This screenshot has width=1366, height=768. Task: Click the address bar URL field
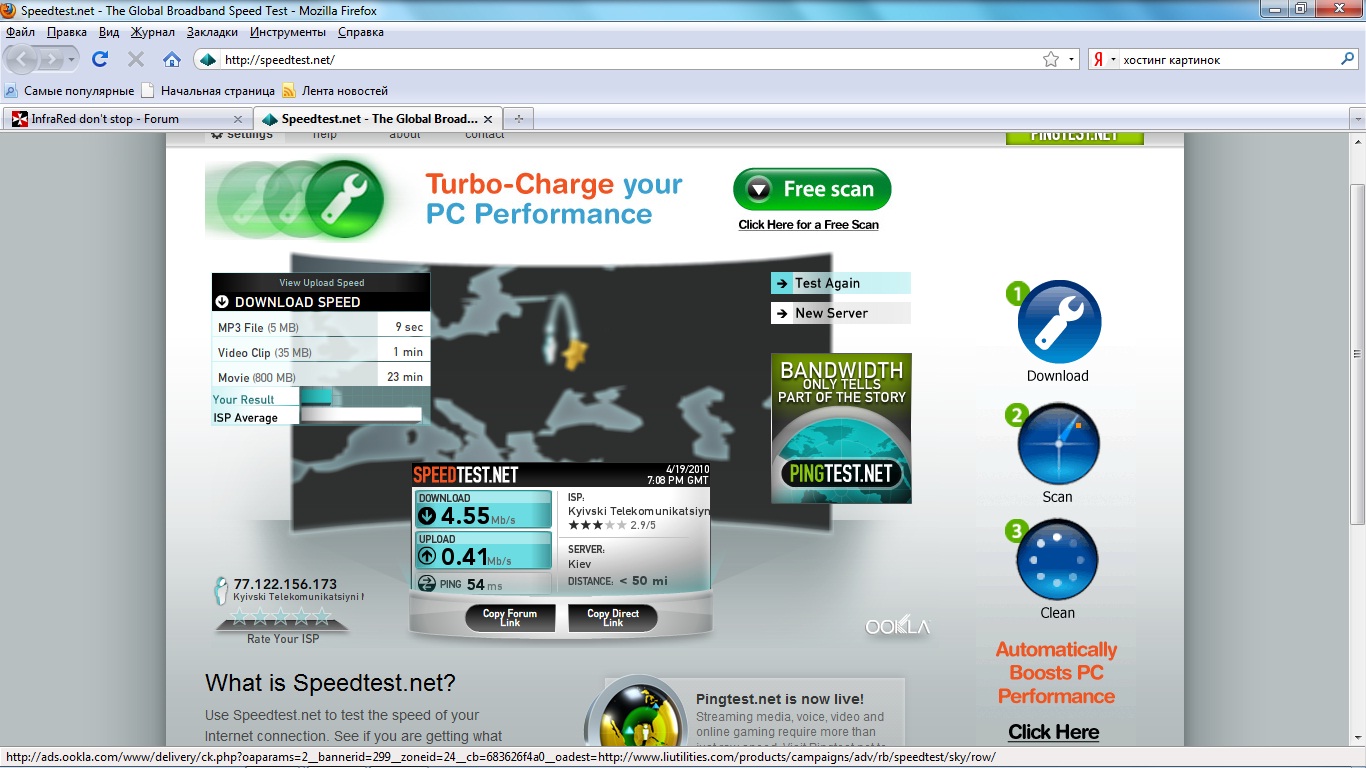pyautogui.click(x=630, y=60)
